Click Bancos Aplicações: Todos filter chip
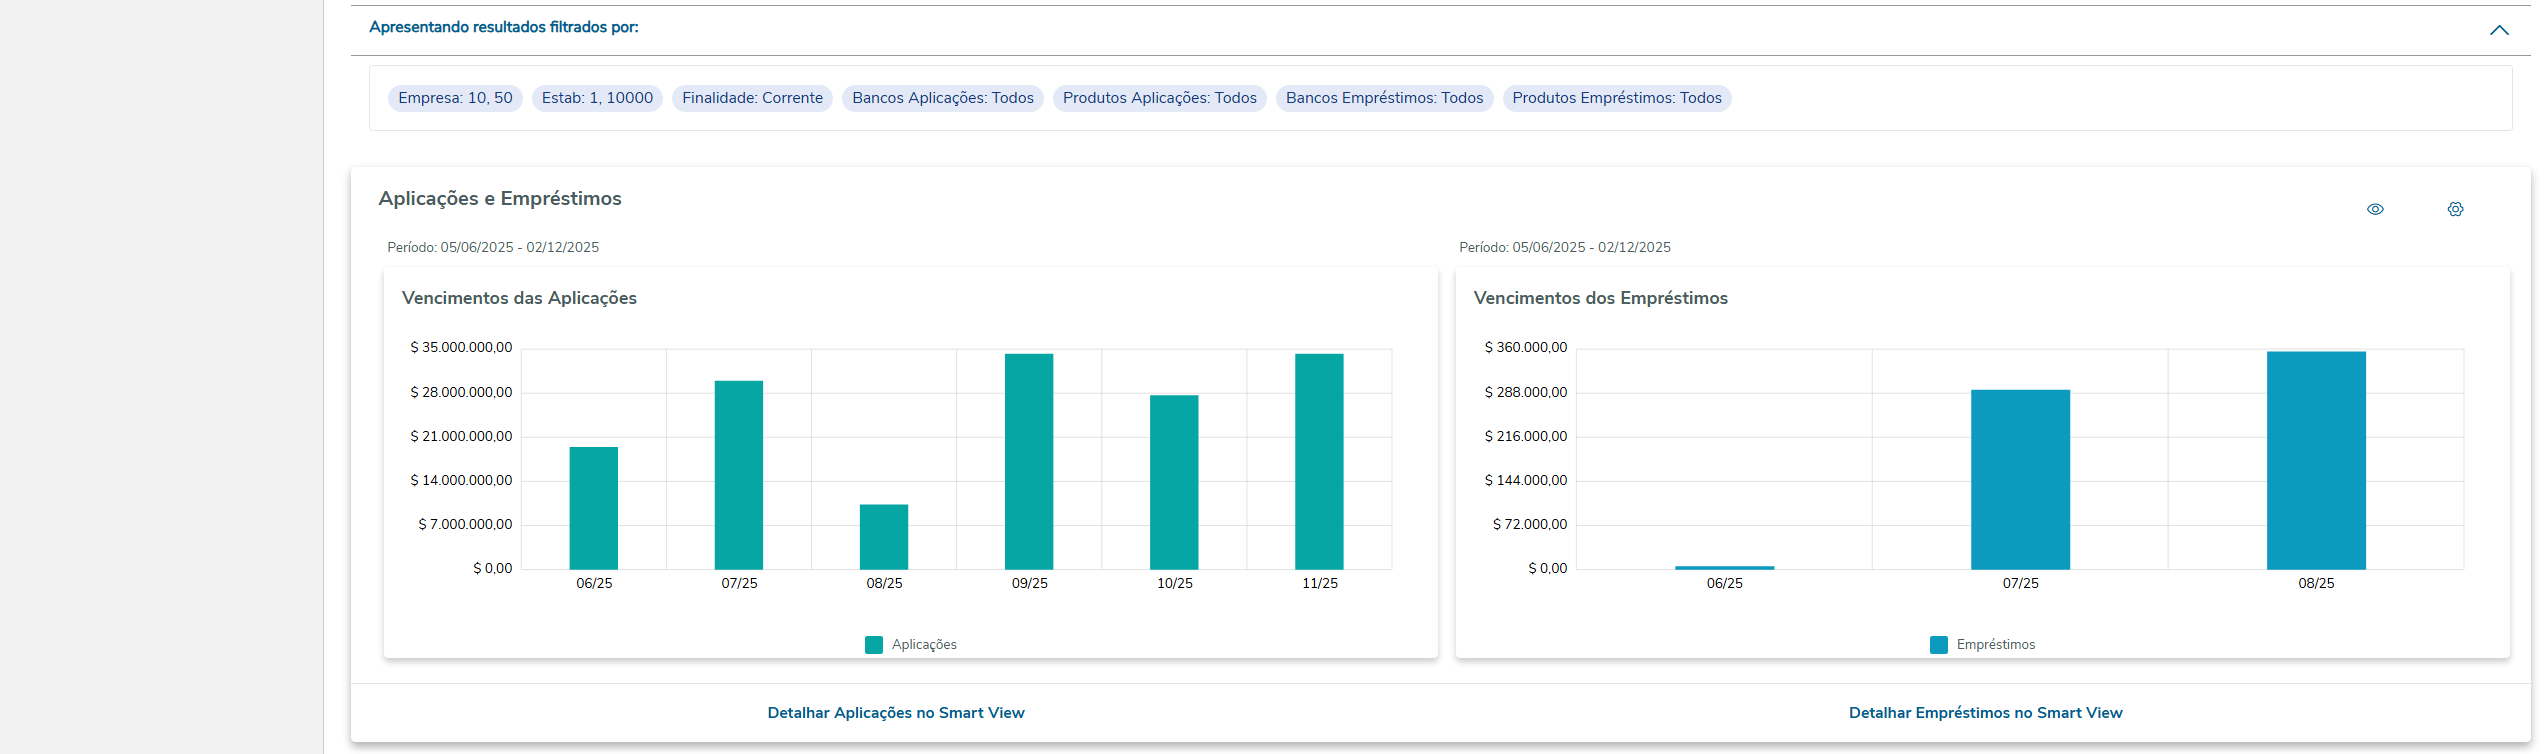The image size is (2544, 754). pyautogui.click(x=942, y=98)
